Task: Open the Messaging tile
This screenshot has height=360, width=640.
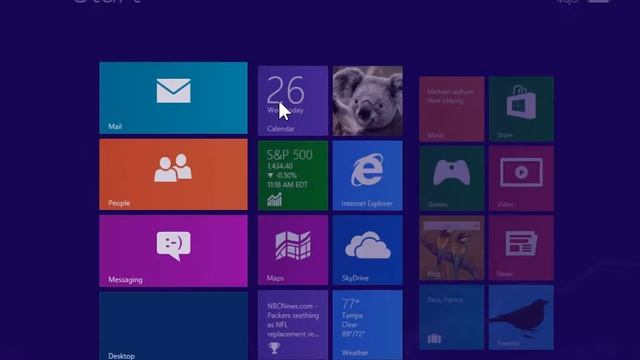Action: click(173, 251)
